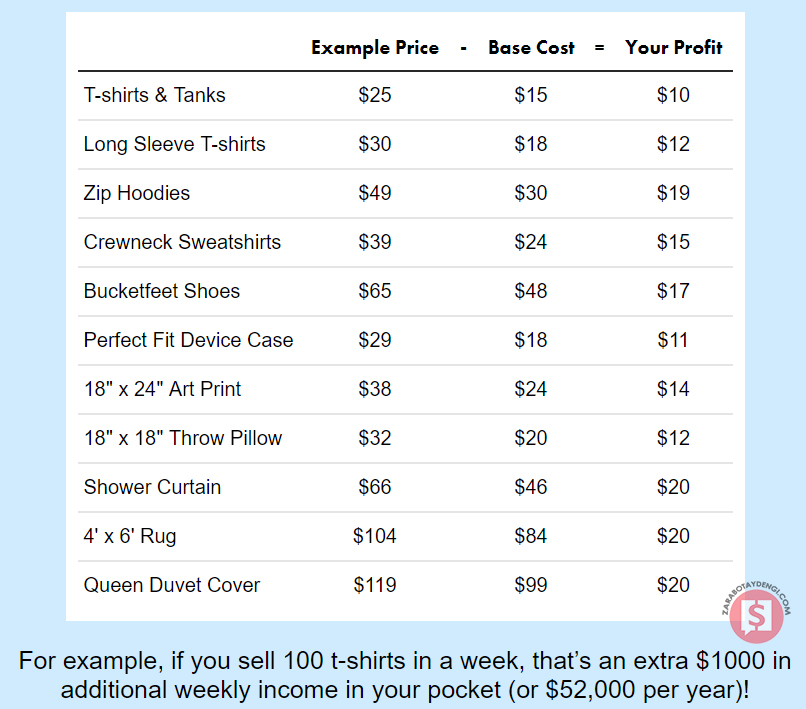Click the $119 Queen Duvet Cover price
The image size is (806, 709).
(375, 585)
